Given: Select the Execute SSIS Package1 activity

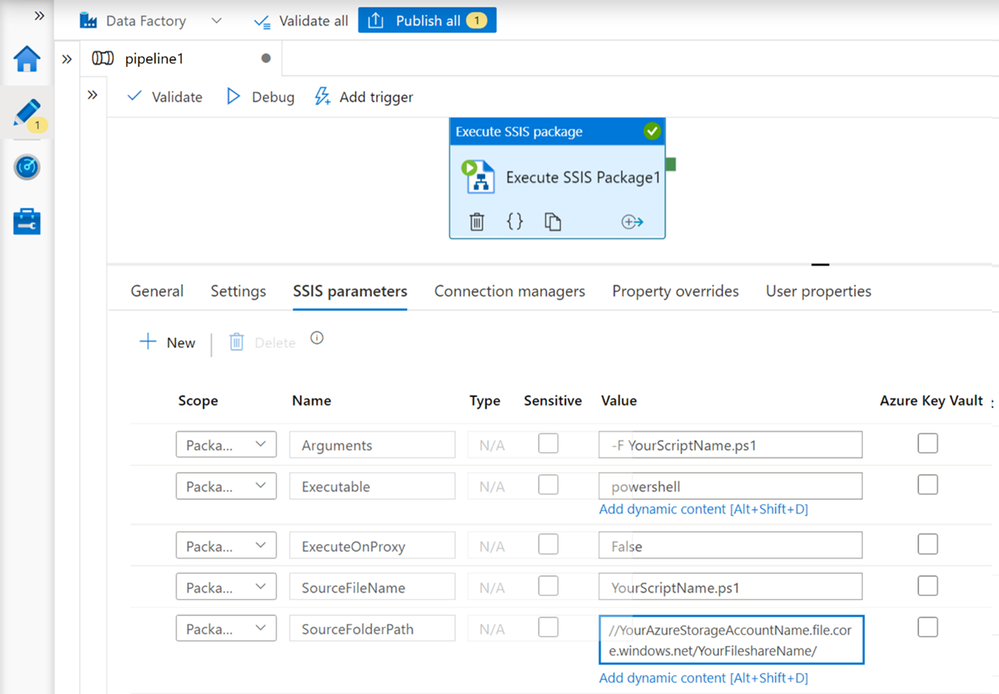Looking at the screenshot, I should pyautogui.click(x=557, y=178).
